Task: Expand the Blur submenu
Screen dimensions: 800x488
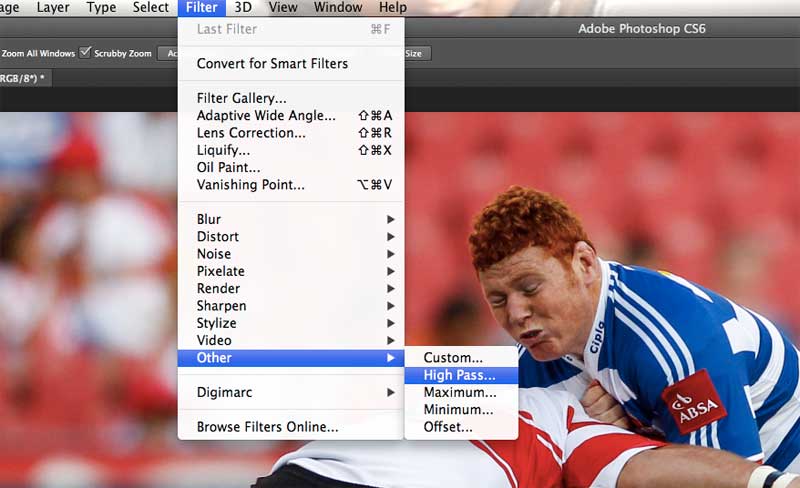Action: (x=291, y=219)
